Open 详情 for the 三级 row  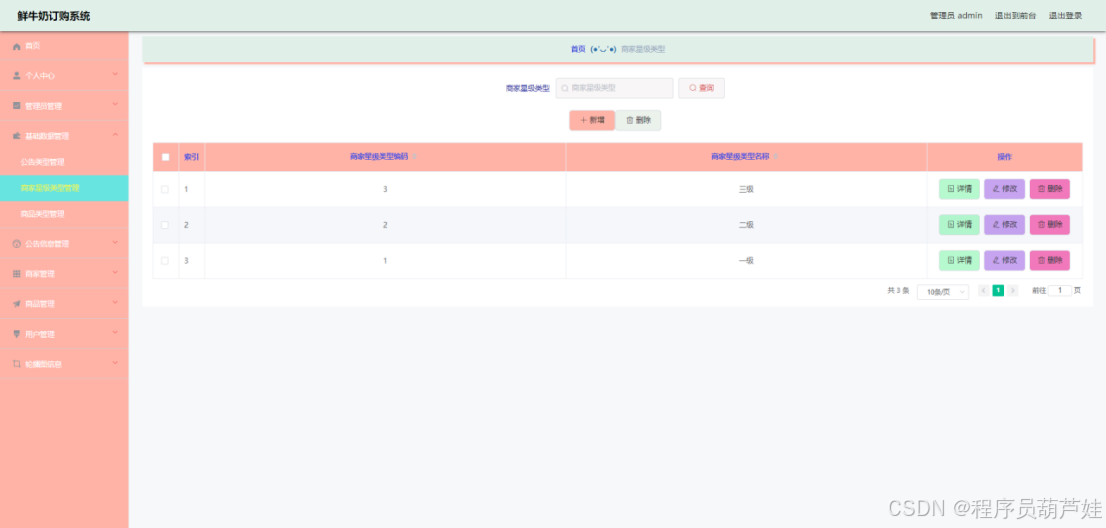click(959, 189)
